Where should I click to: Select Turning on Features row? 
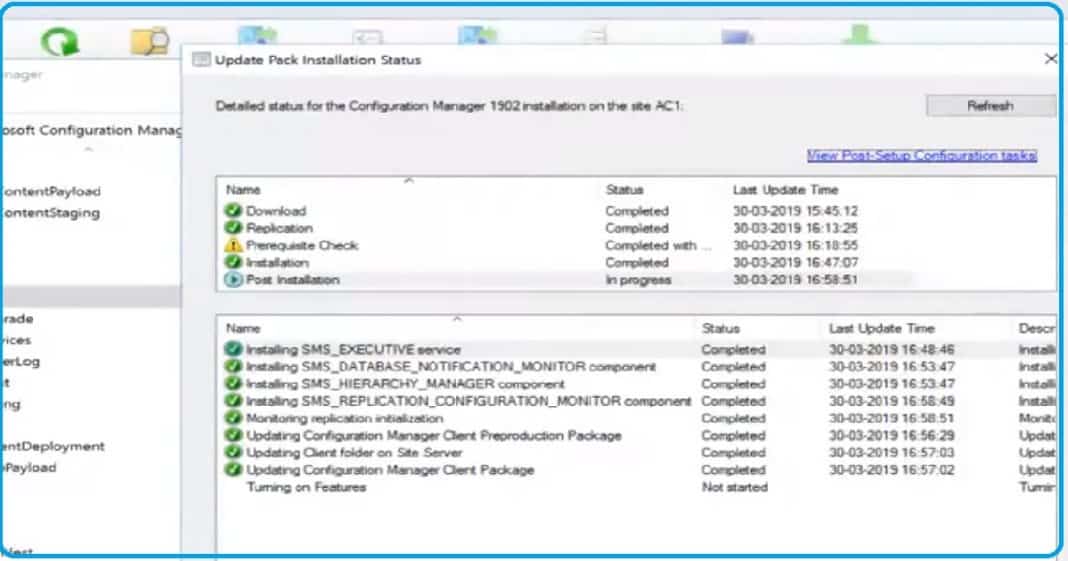click(638, 487)
